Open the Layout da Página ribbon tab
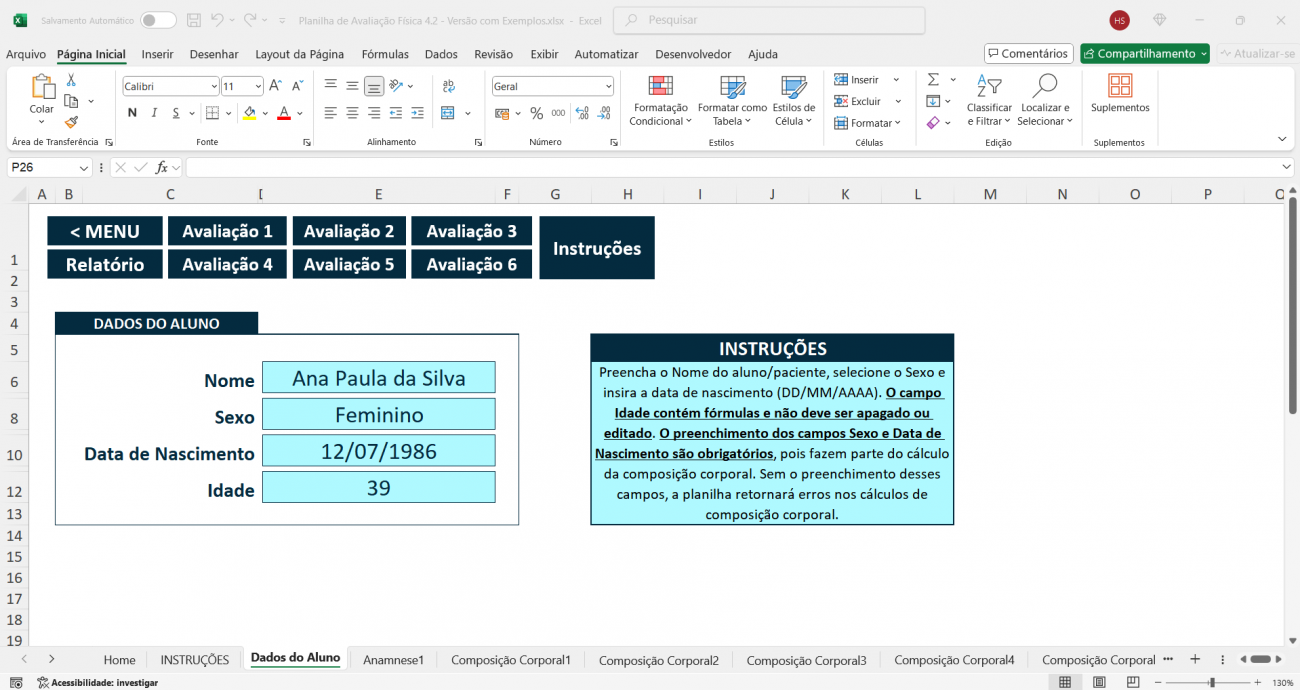This screenshot has height=690, width=1300. pyautogui.click(x=300, y=54)
